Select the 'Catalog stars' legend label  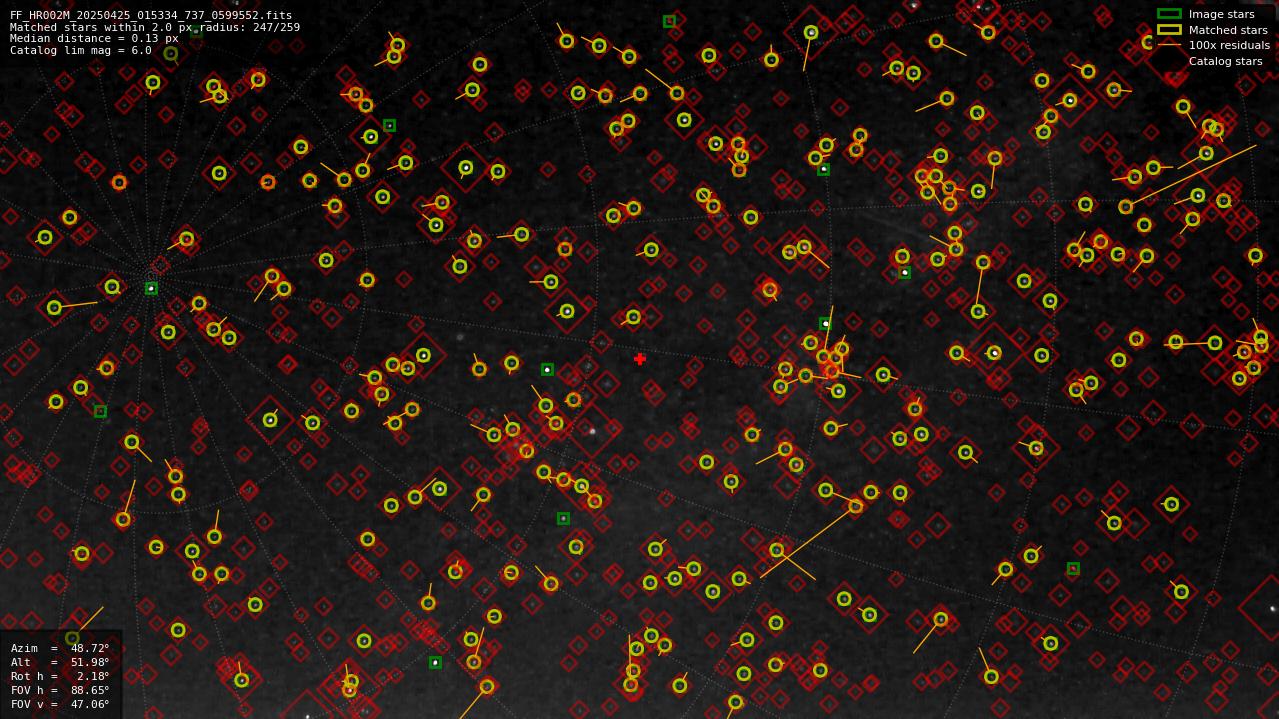(1225, 61)
